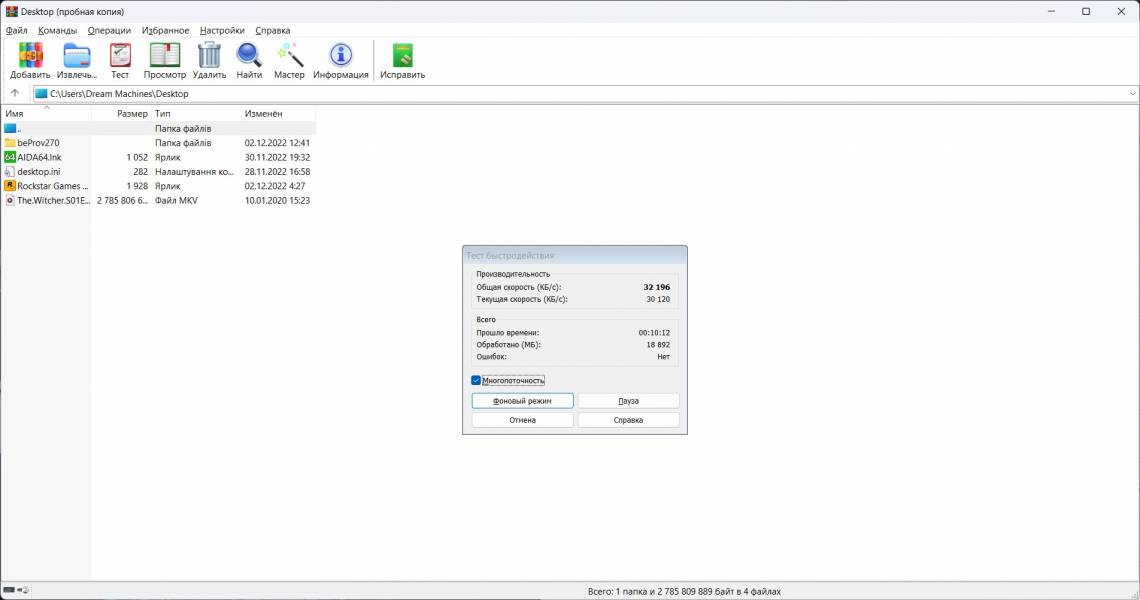
Task: Open the Команды menu
Action: click(57, 31)
